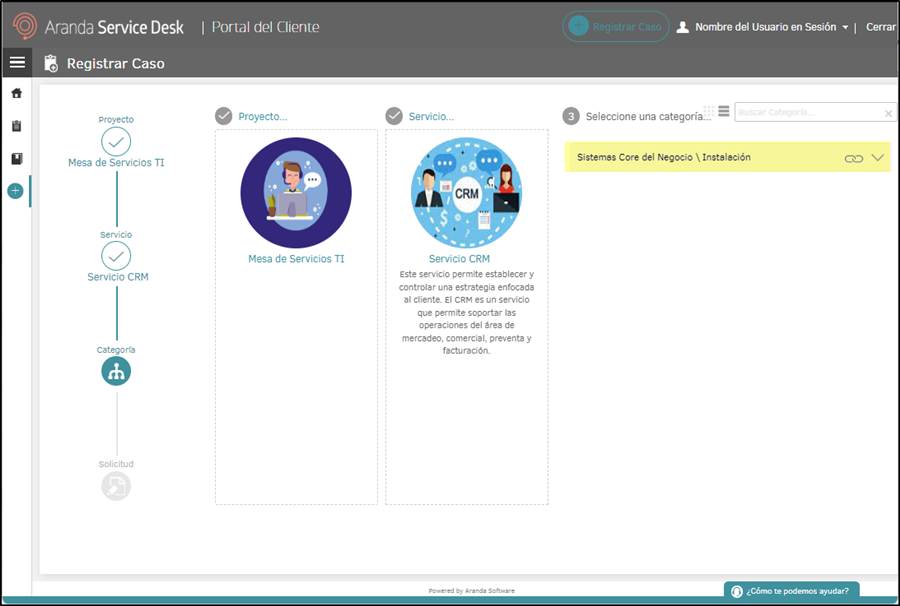Switch categories to list view
The width and height of the screenshot is (900, 606).
(724, 111)
